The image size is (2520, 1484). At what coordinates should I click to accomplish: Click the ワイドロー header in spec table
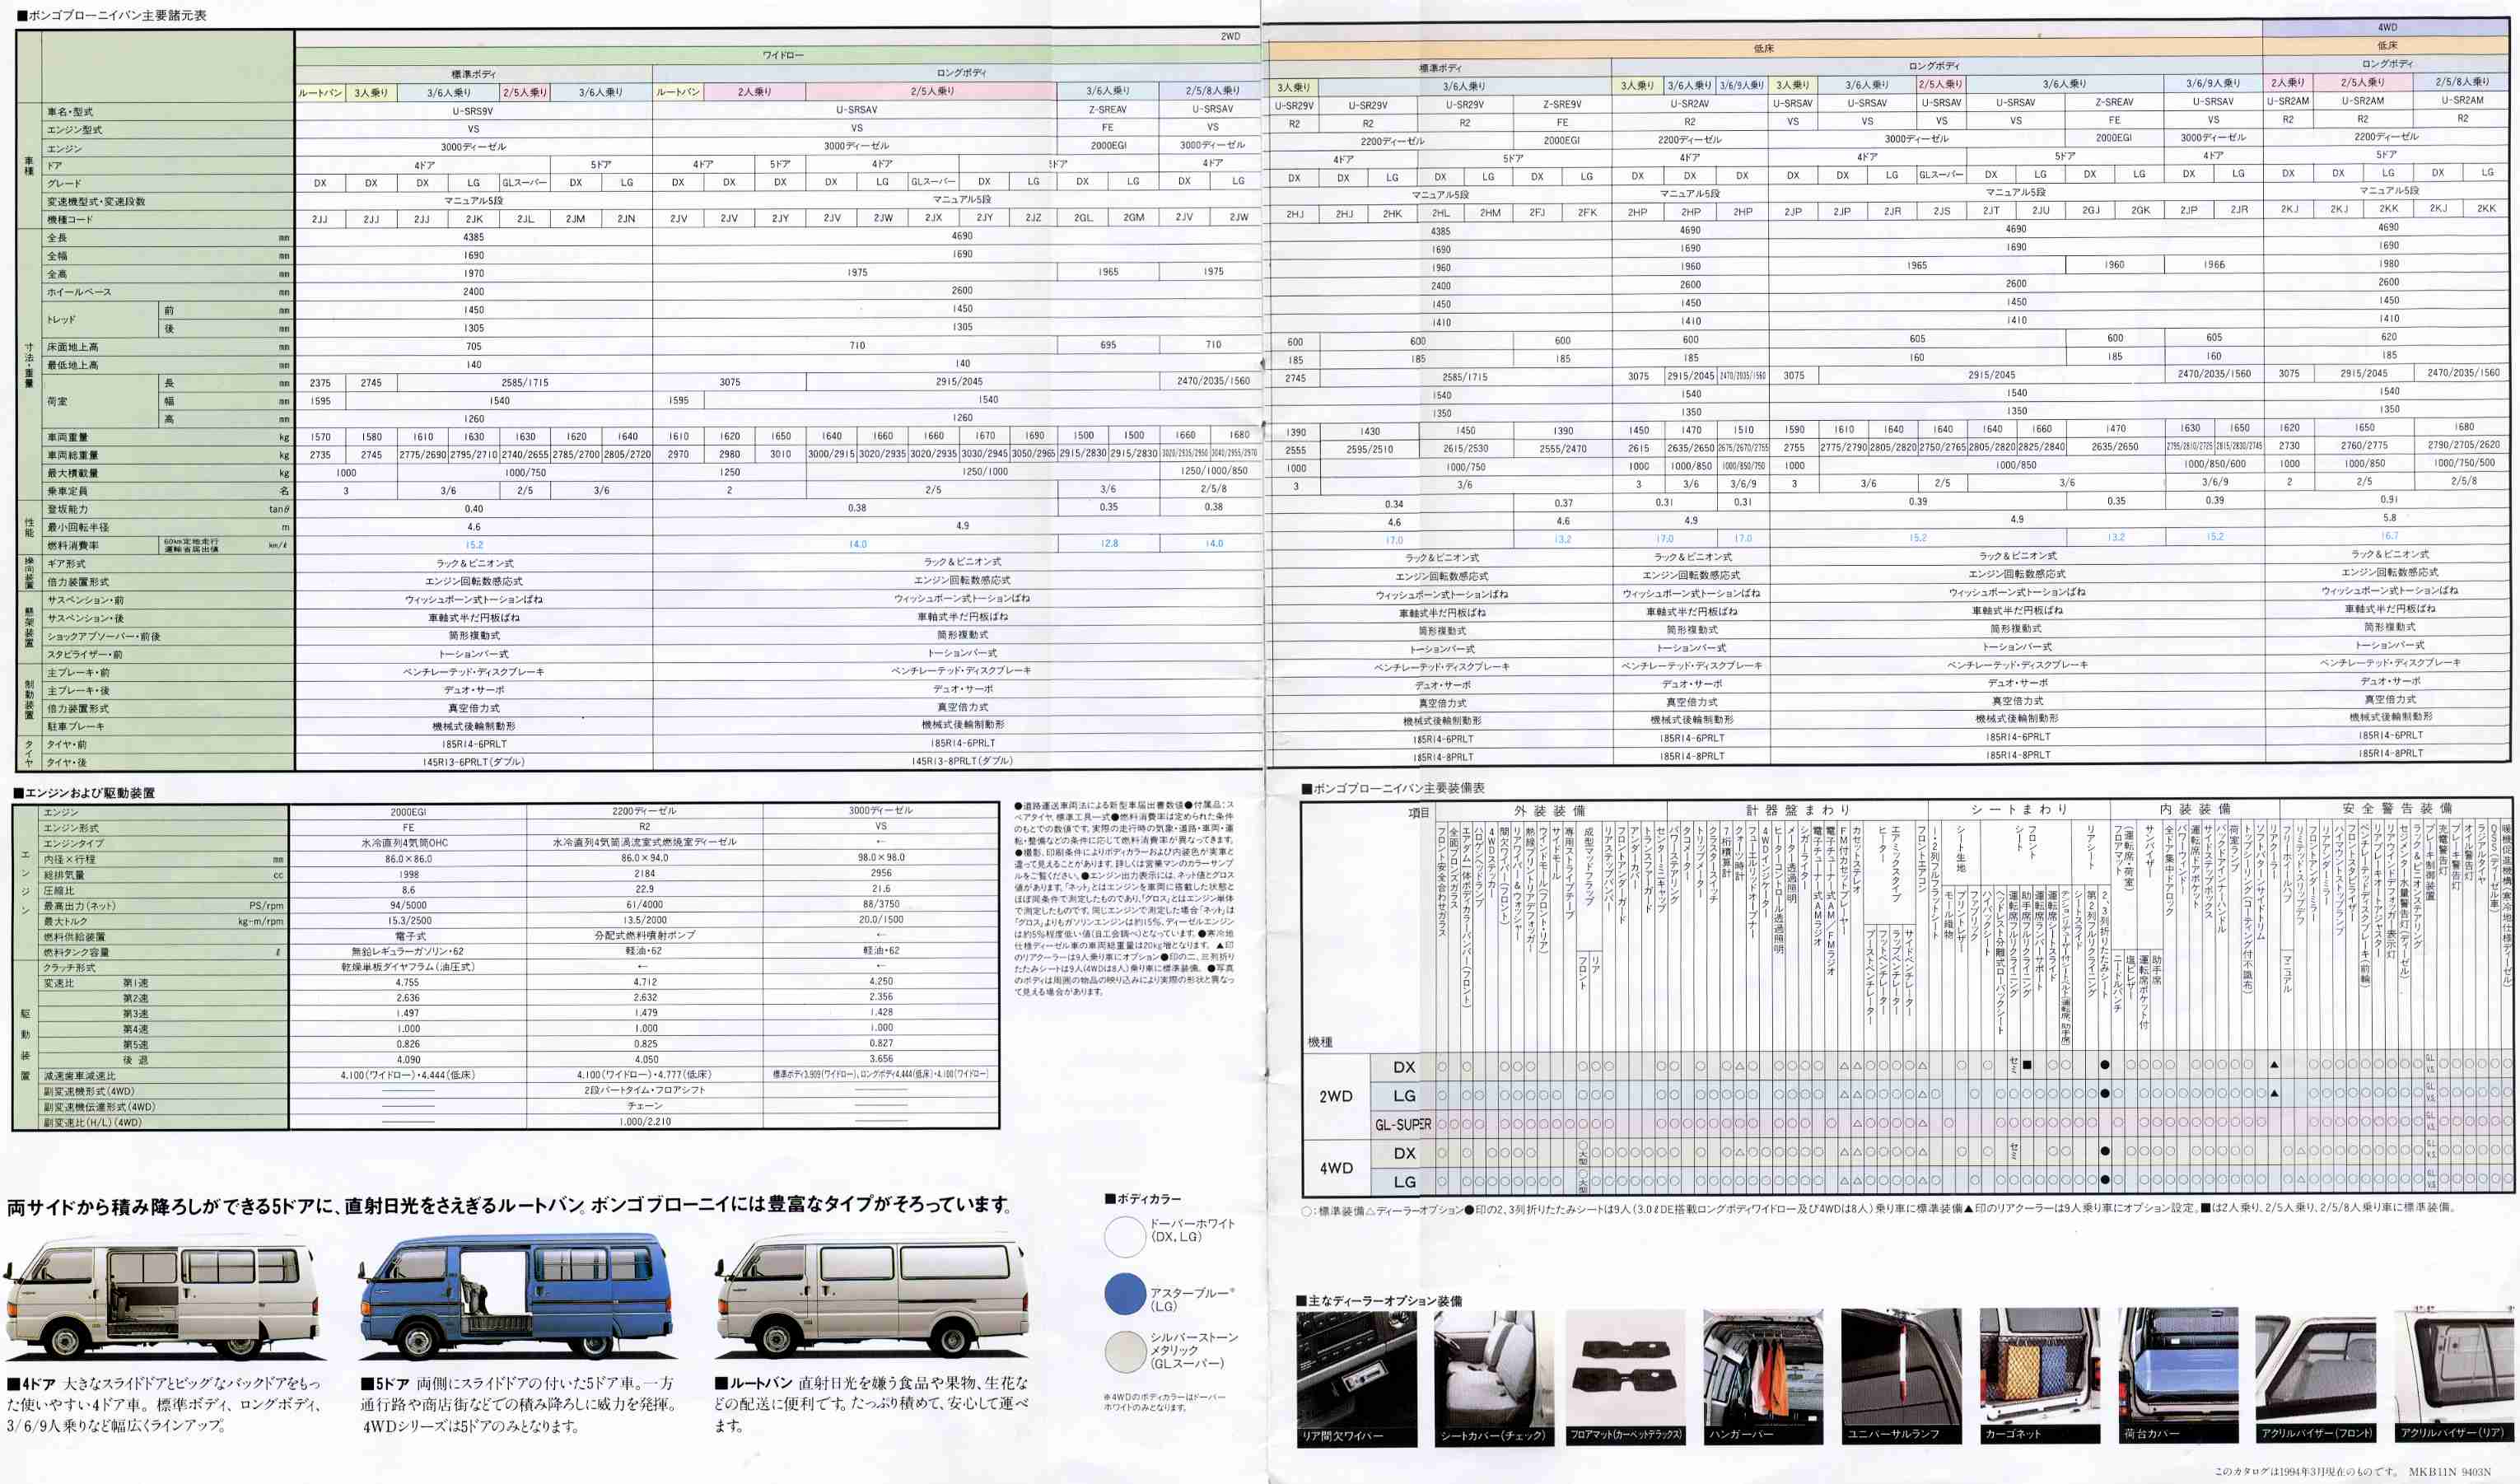[x=783, y=55]
